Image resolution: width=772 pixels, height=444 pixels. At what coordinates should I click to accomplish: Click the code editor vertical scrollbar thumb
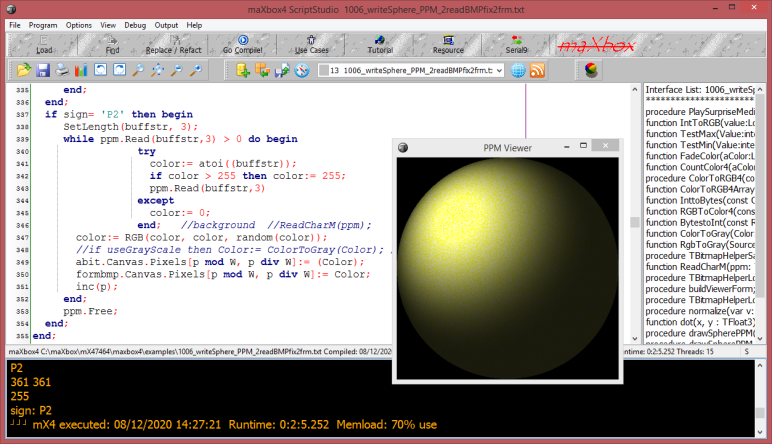[635, 222]
